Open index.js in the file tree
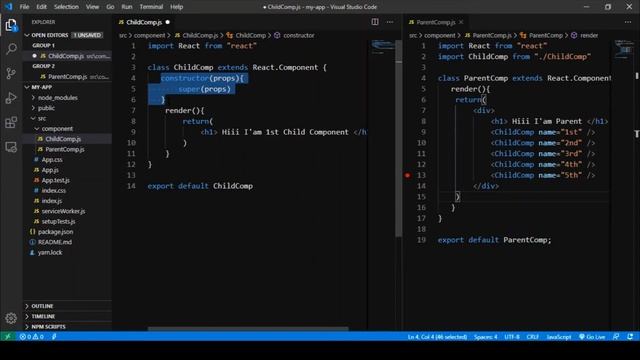 pos(67,201)
